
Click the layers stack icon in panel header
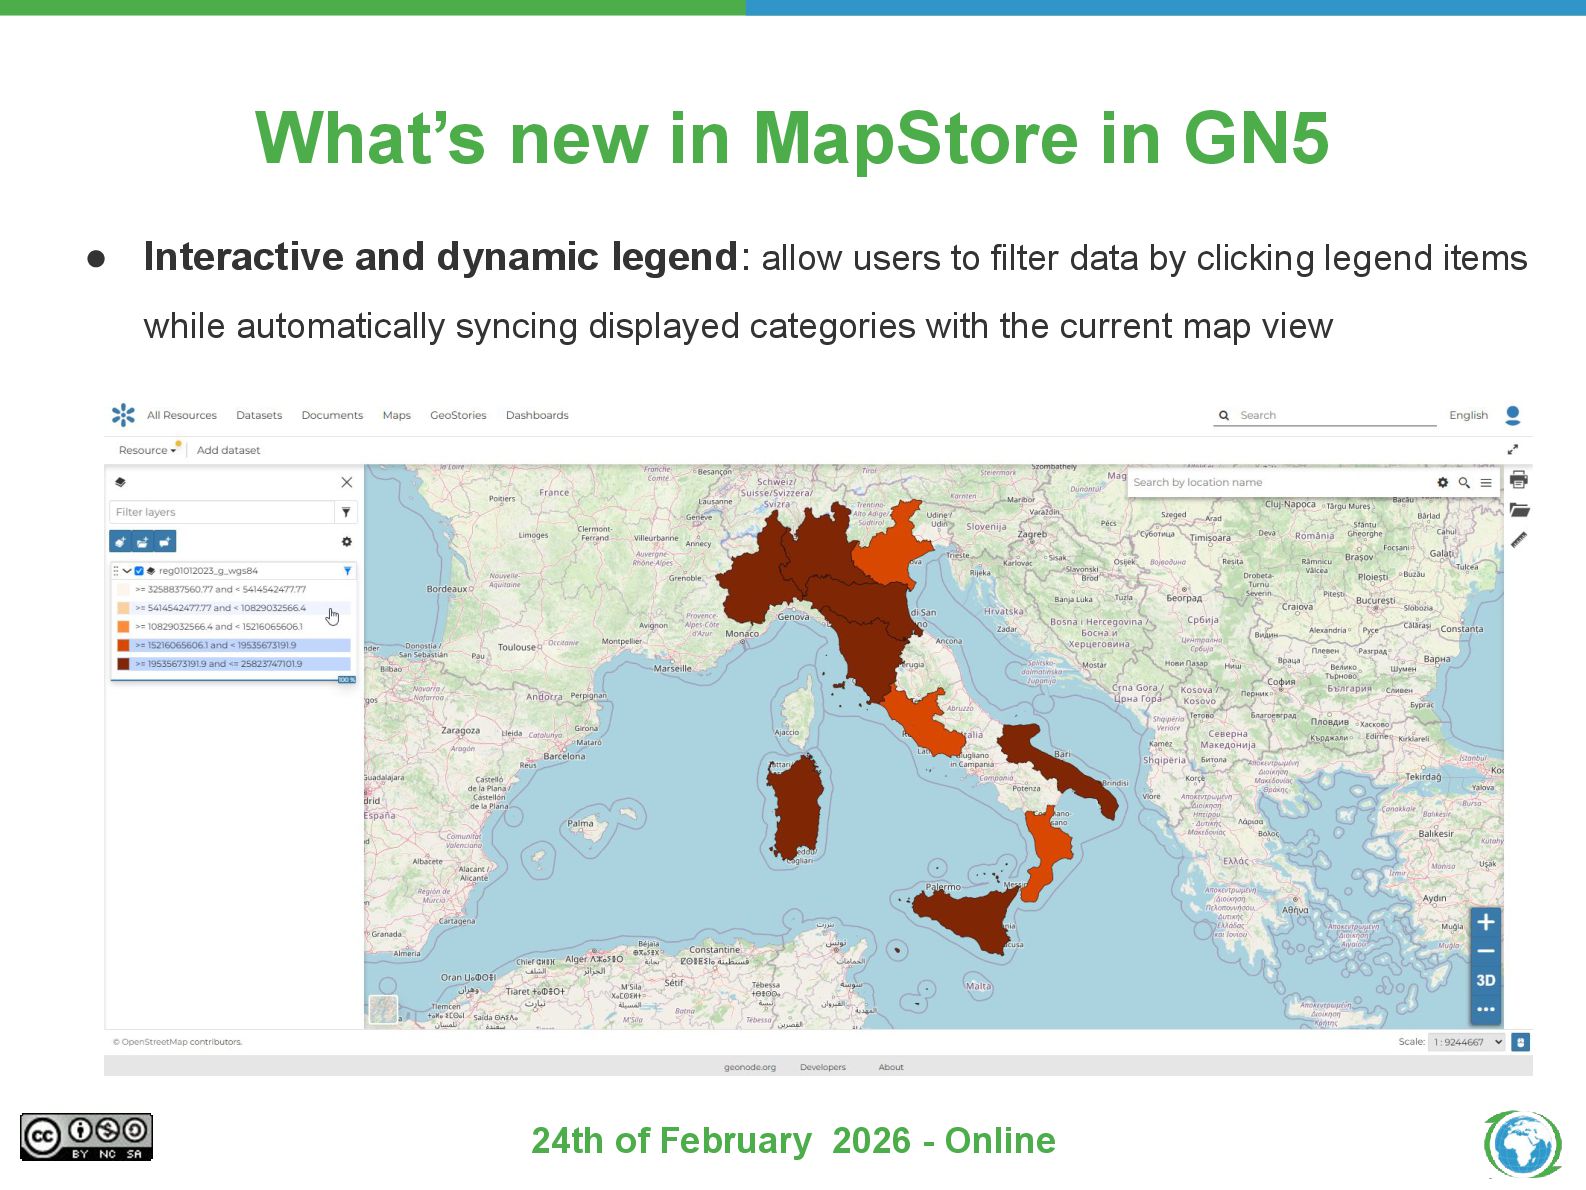point(120,482)
